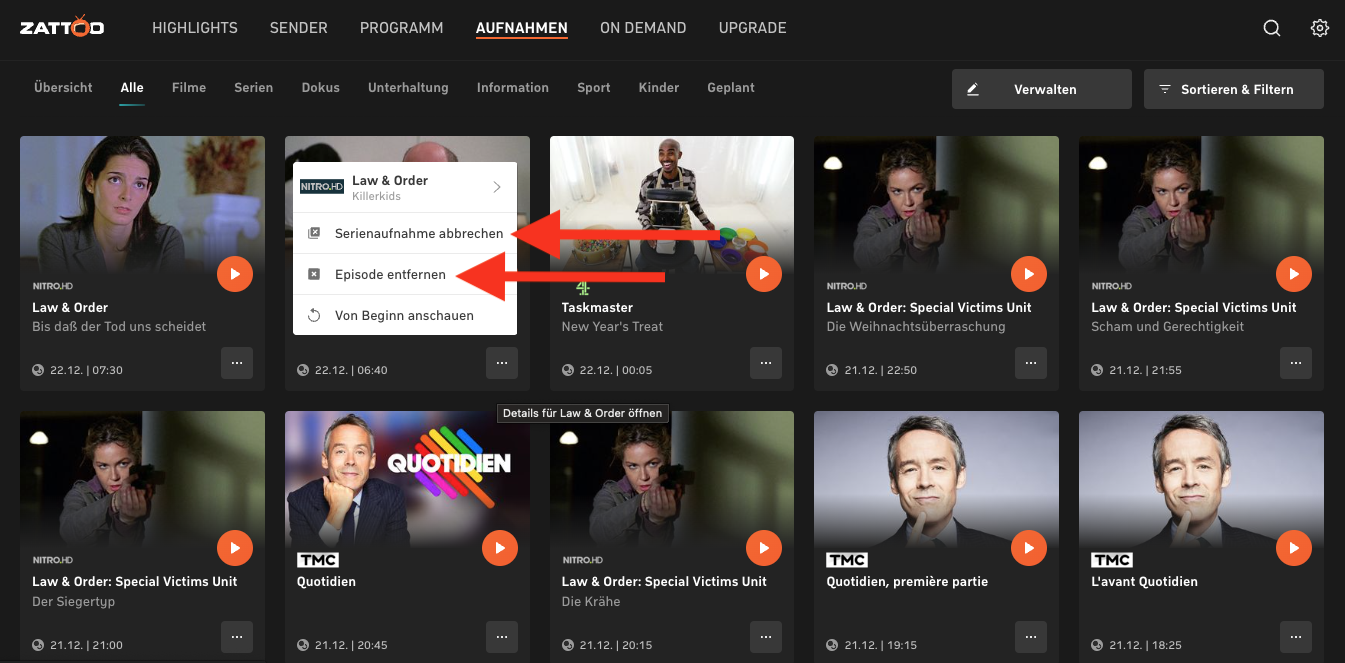Play Law & Order 'Bis daß der Tod uns scheidet'

[x=235, y=273]
